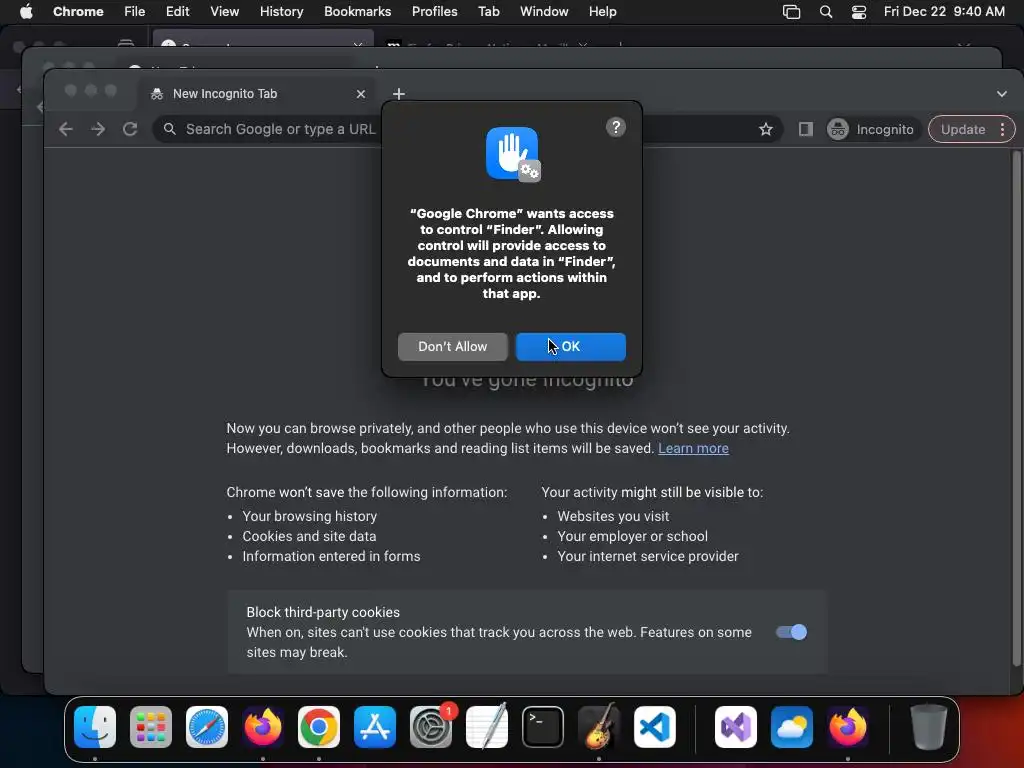The width and height of the screenshot is (1024, 768).
Task: Click OK in the Finder access dialog
Action: point(570,346)
